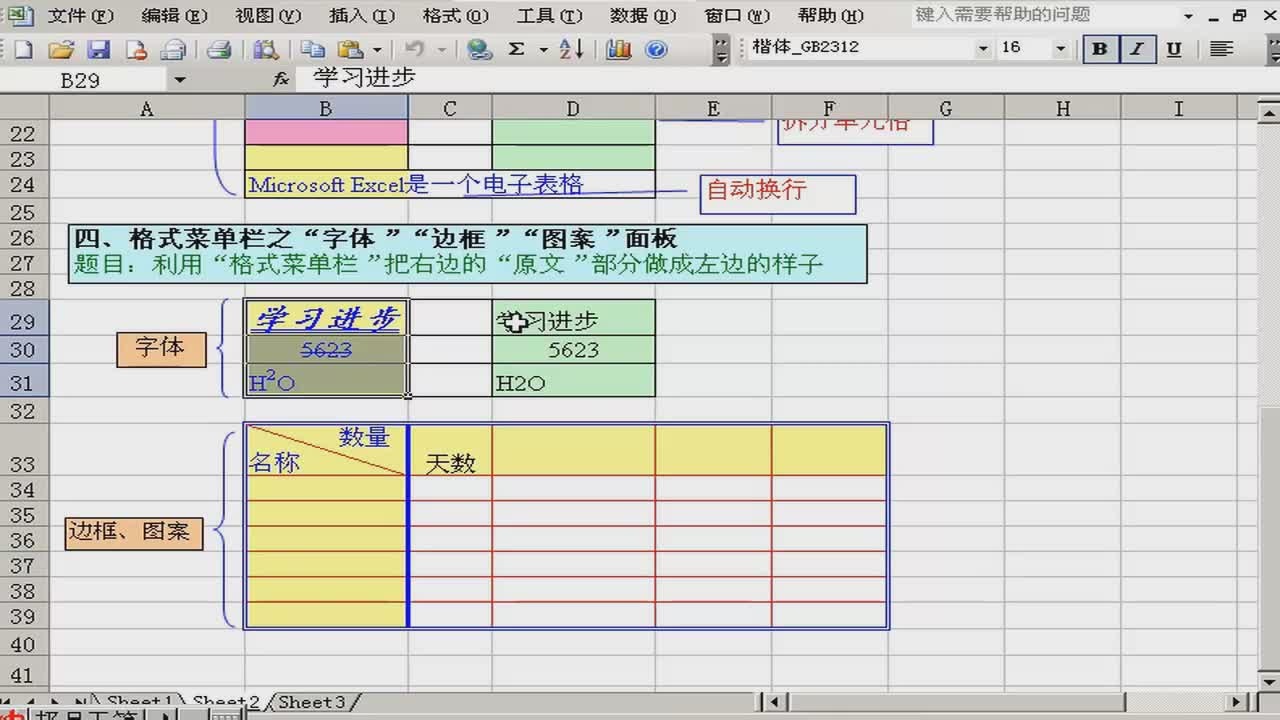Open 工具(T) menu
The width and height of the screenshot is (1280, 720).
click(550, 16)
